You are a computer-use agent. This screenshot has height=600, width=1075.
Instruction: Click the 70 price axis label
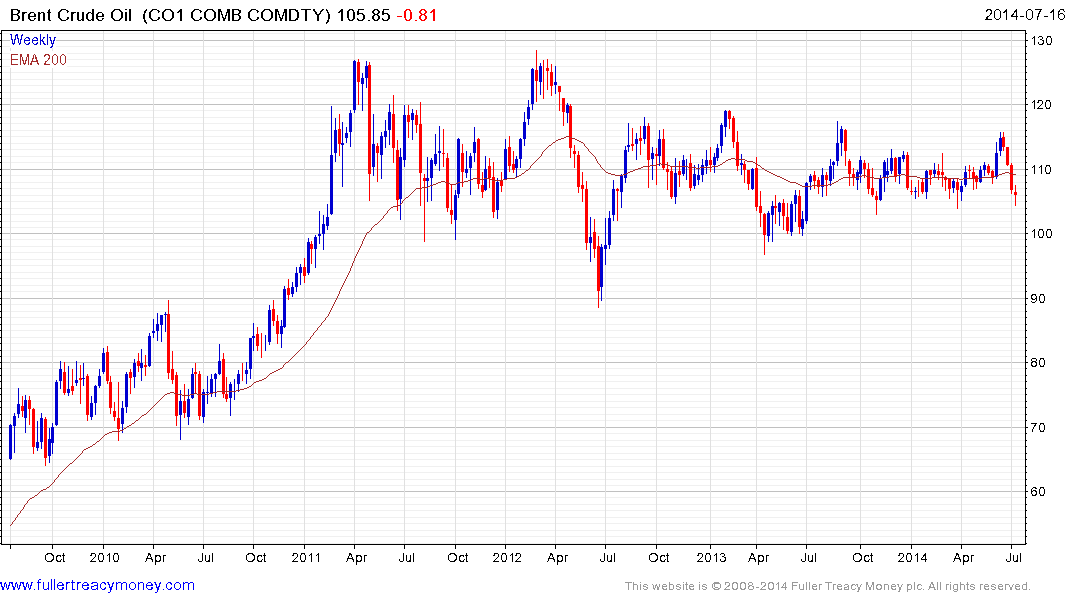pyautogui.click(x=1039, y=427)
